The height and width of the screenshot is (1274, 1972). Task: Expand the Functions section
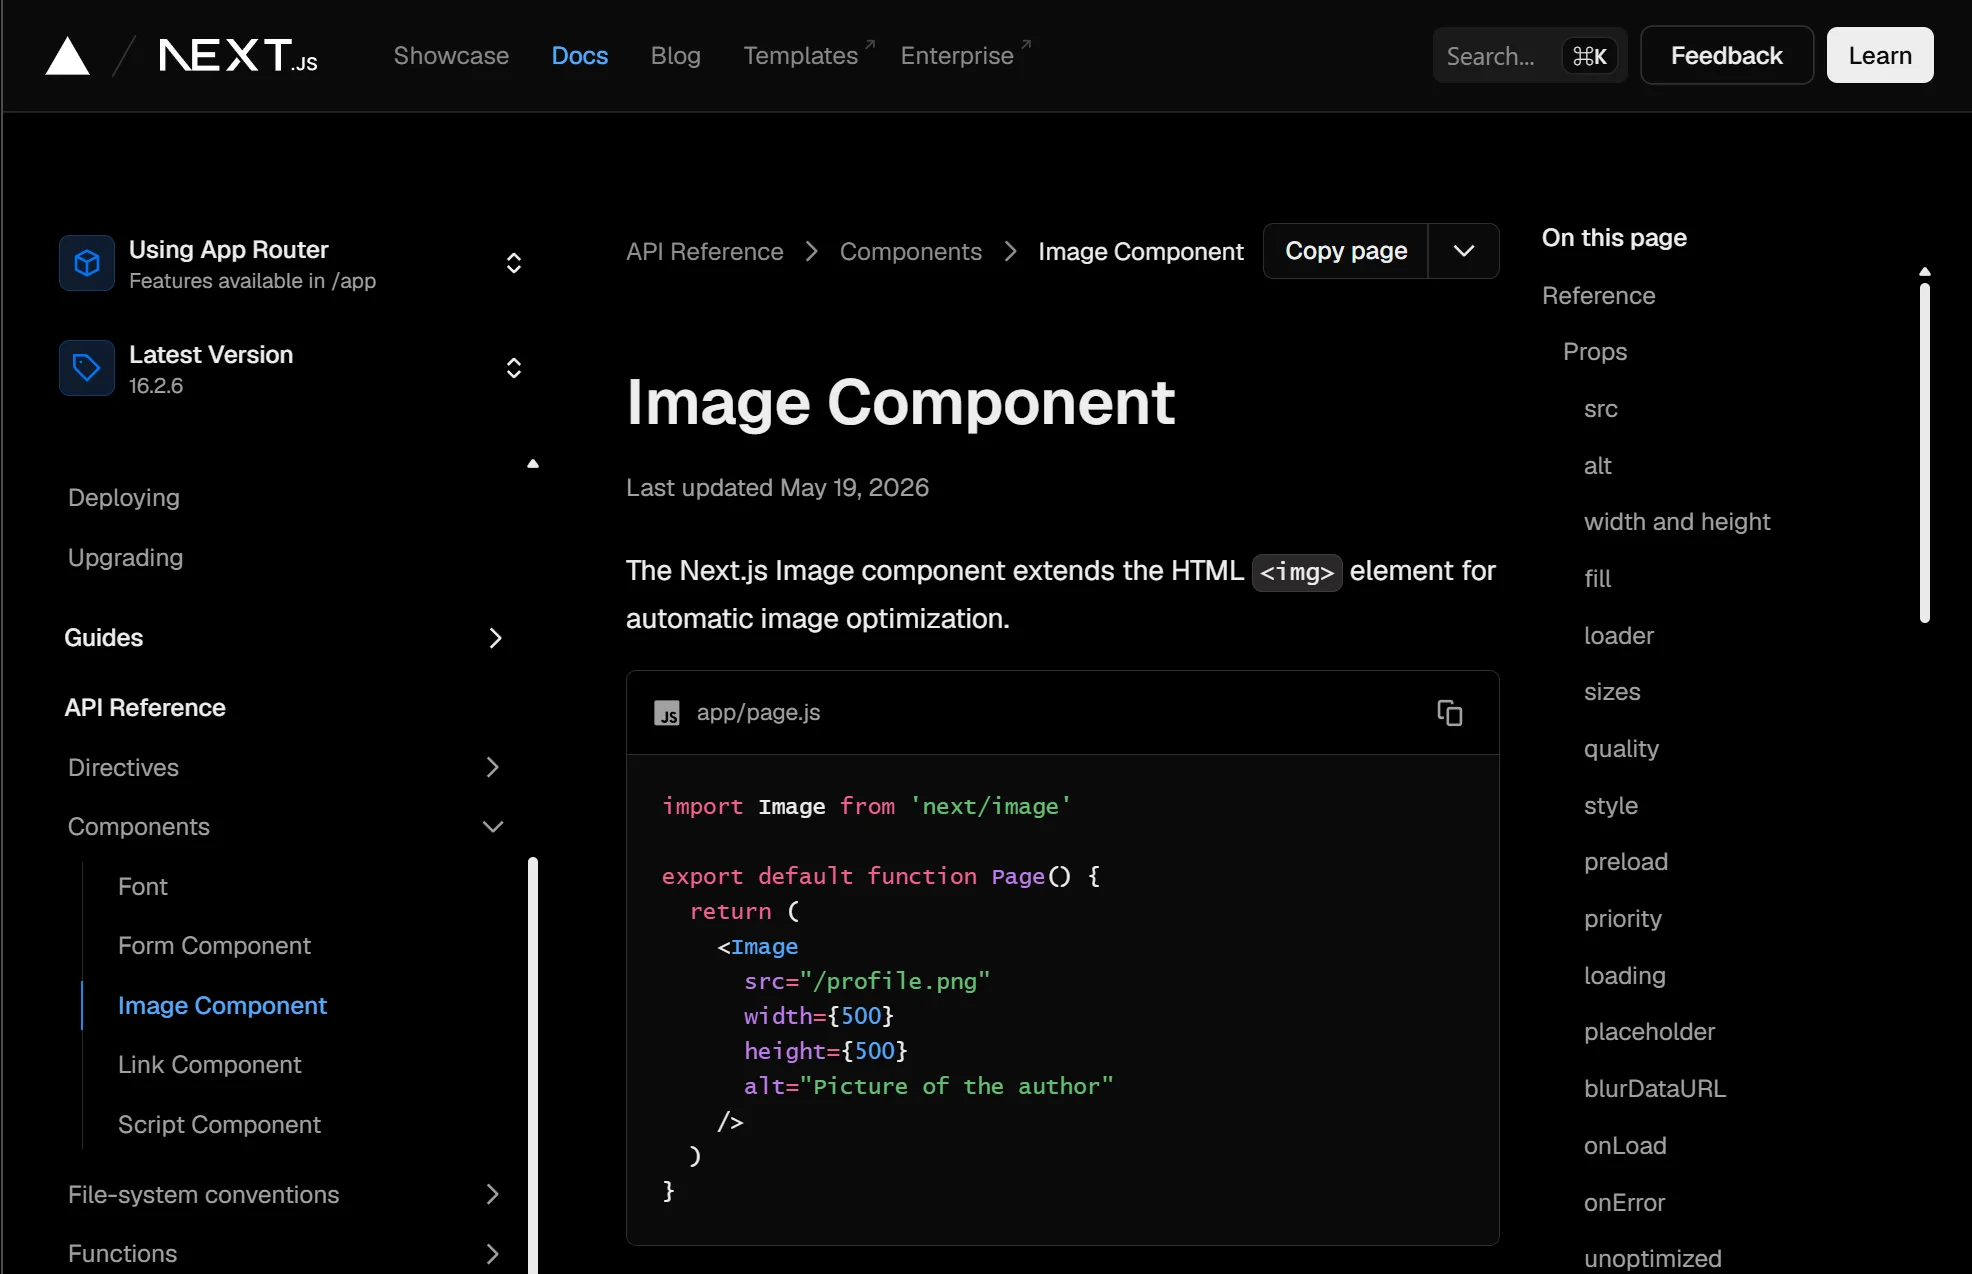click(284, 1254)
